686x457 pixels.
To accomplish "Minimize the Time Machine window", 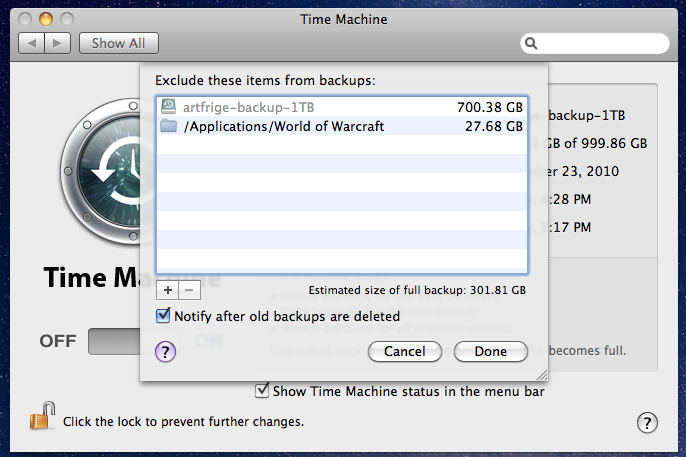I will [x=46, y=19].
